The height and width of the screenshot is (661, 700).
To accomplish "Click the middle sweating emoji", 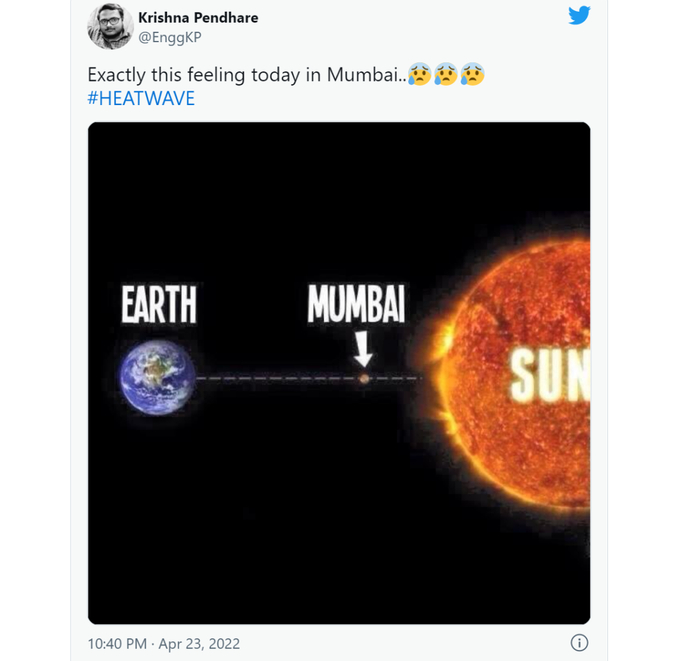I will (x=446, y=76).
